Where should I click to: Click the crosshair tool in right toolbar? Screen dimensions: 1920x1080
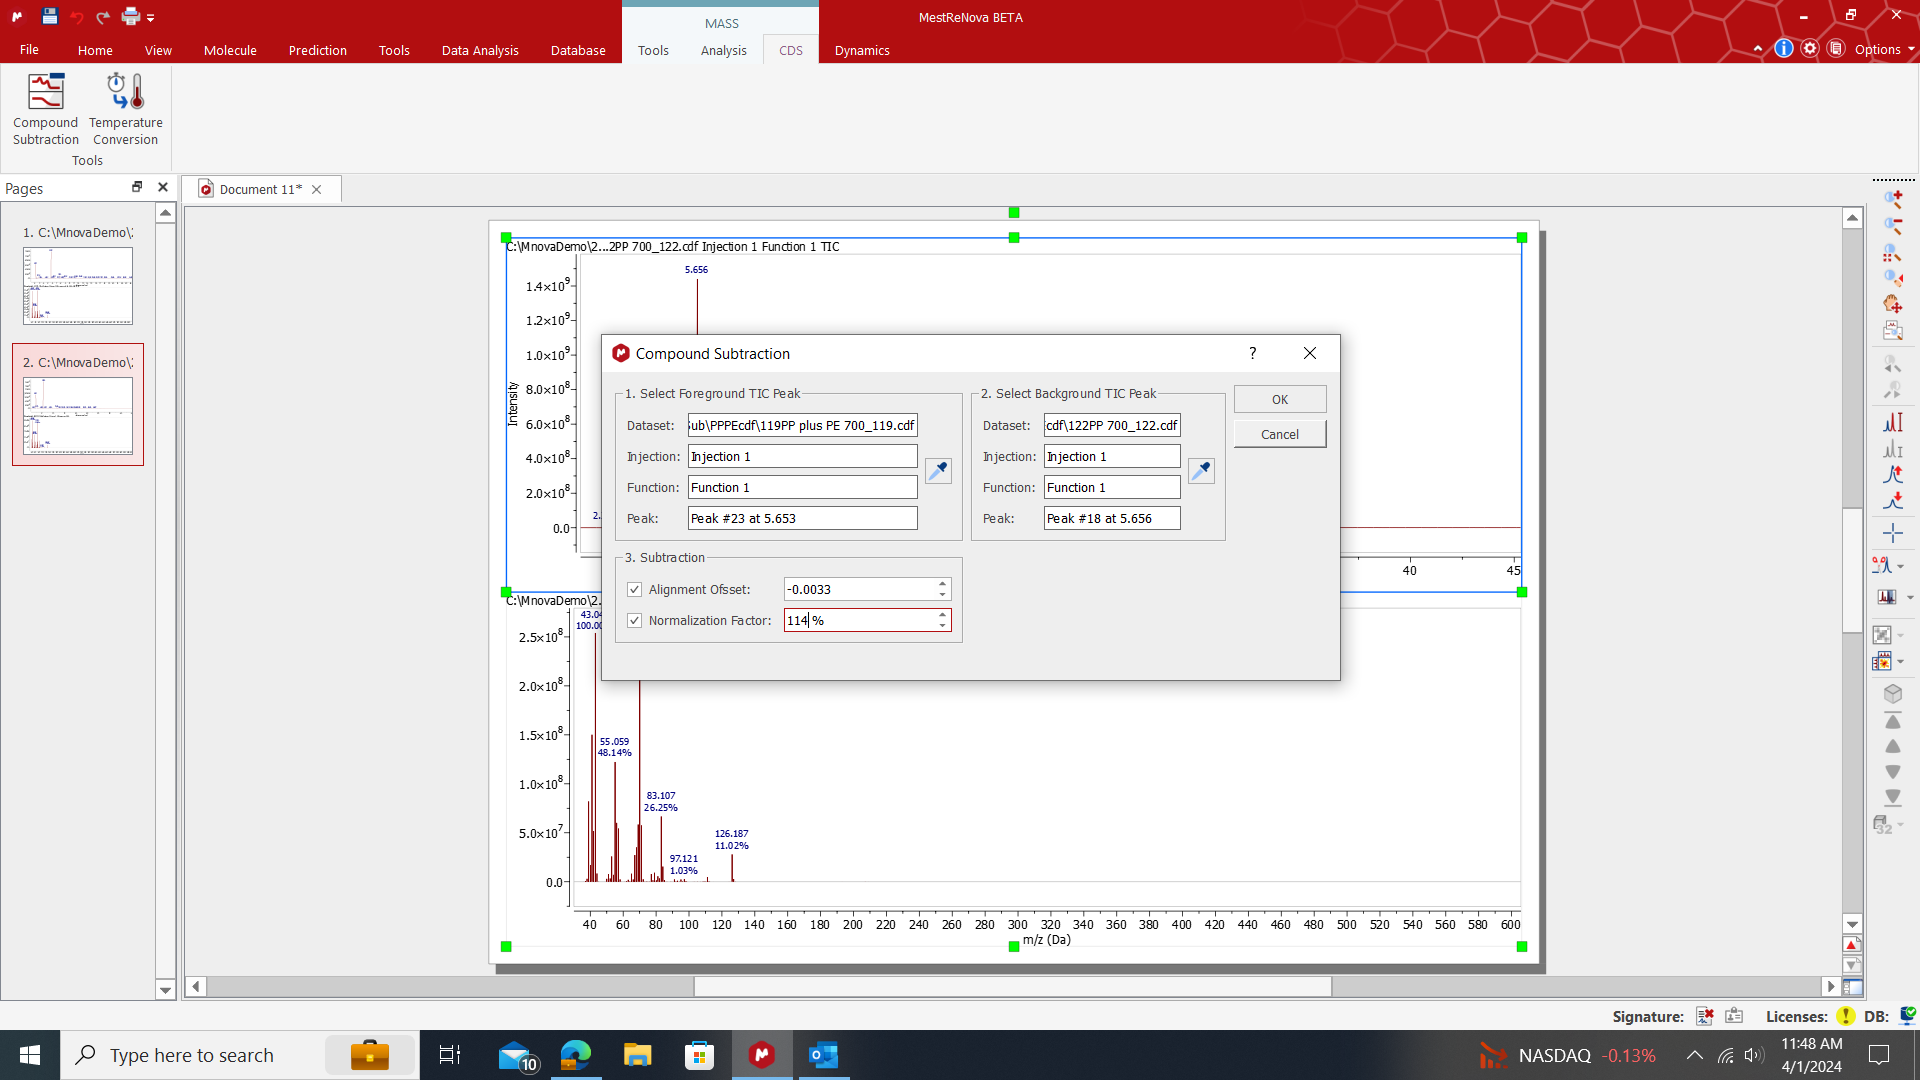pyautogui.click(x=1892, y=533)
